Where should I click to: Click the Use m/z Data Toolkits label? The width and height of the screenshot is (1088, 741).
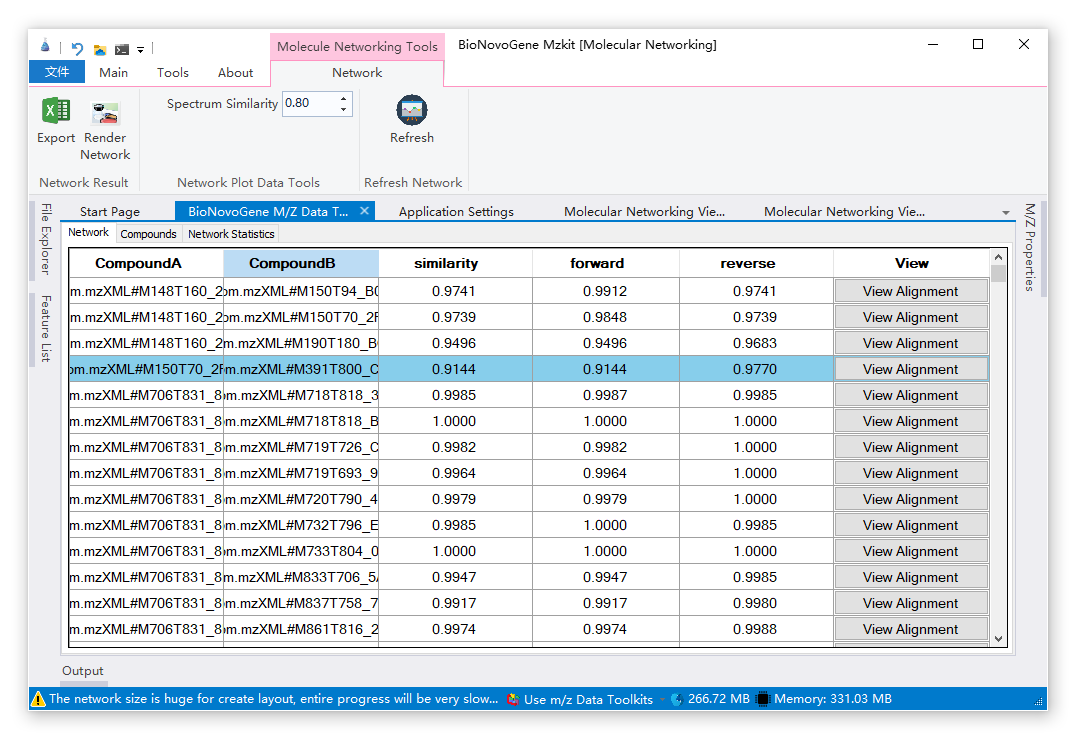coord(588,699)
